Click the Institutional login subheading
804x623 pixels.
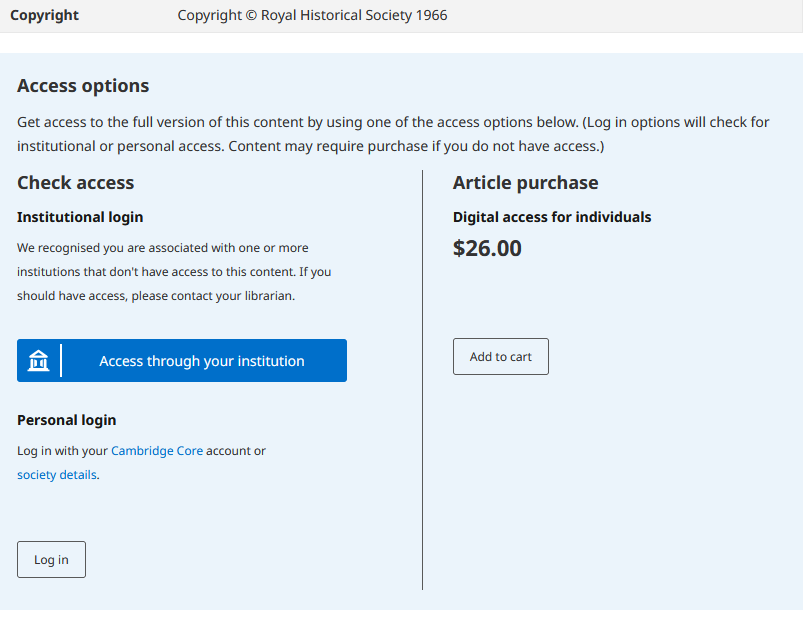[80, 217]
